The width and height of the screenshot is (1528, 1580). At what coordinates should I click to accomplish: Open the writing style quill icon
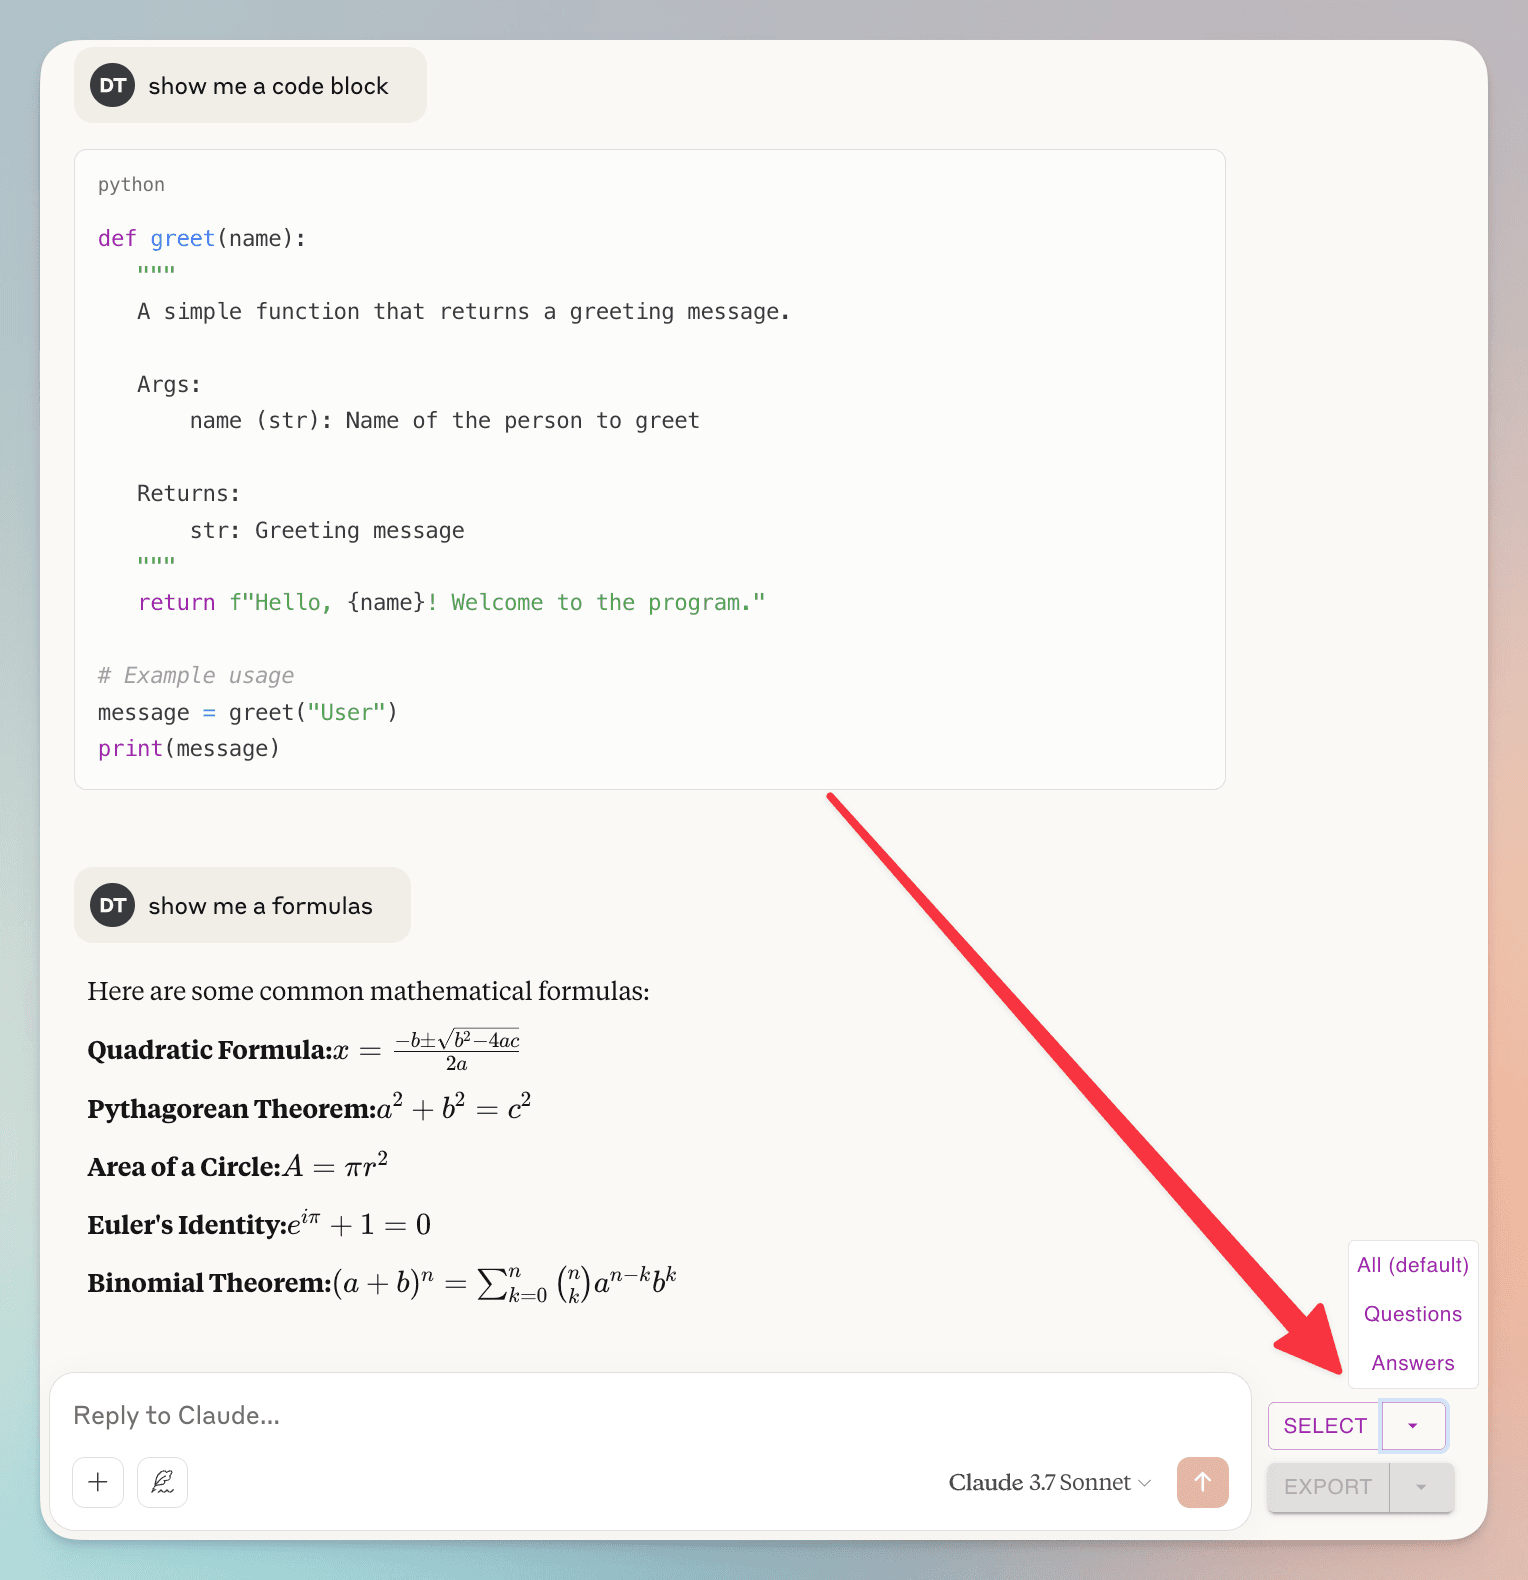[x=162, y=1482]
